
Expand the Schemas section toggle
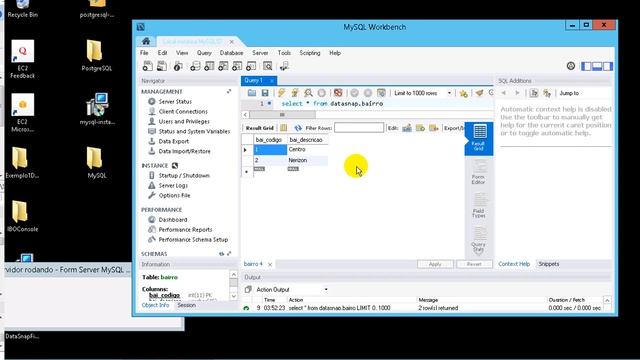(229, 254)
